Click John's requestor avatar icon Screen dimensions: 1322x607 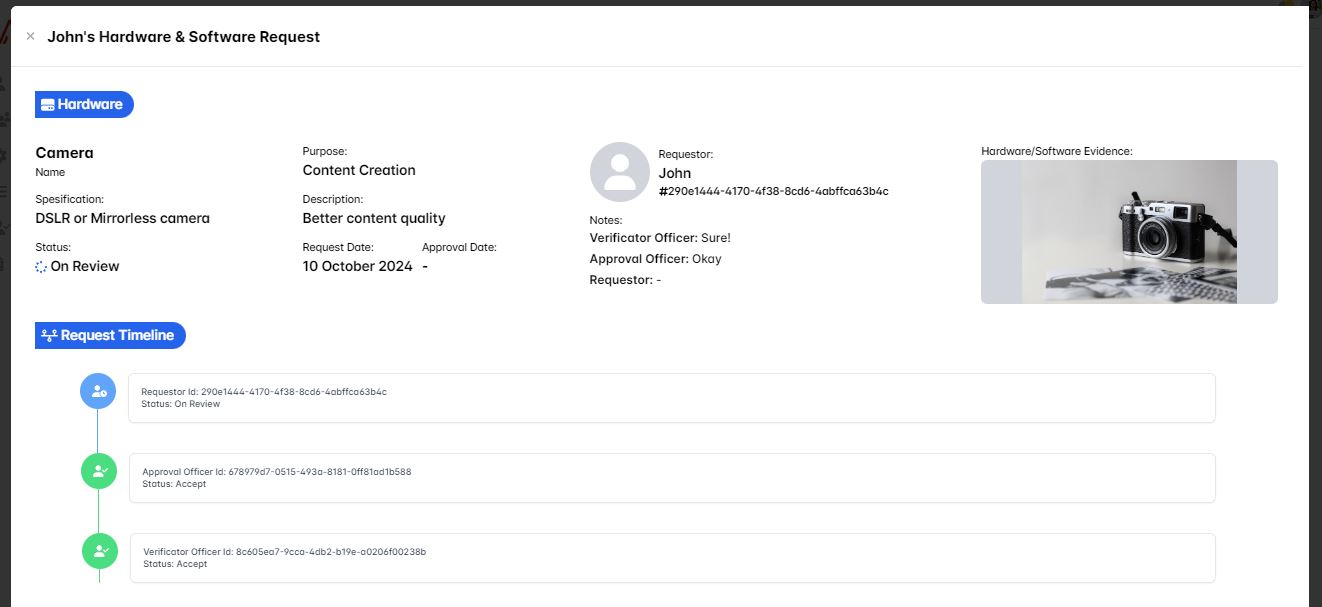(x=619, y=172)
